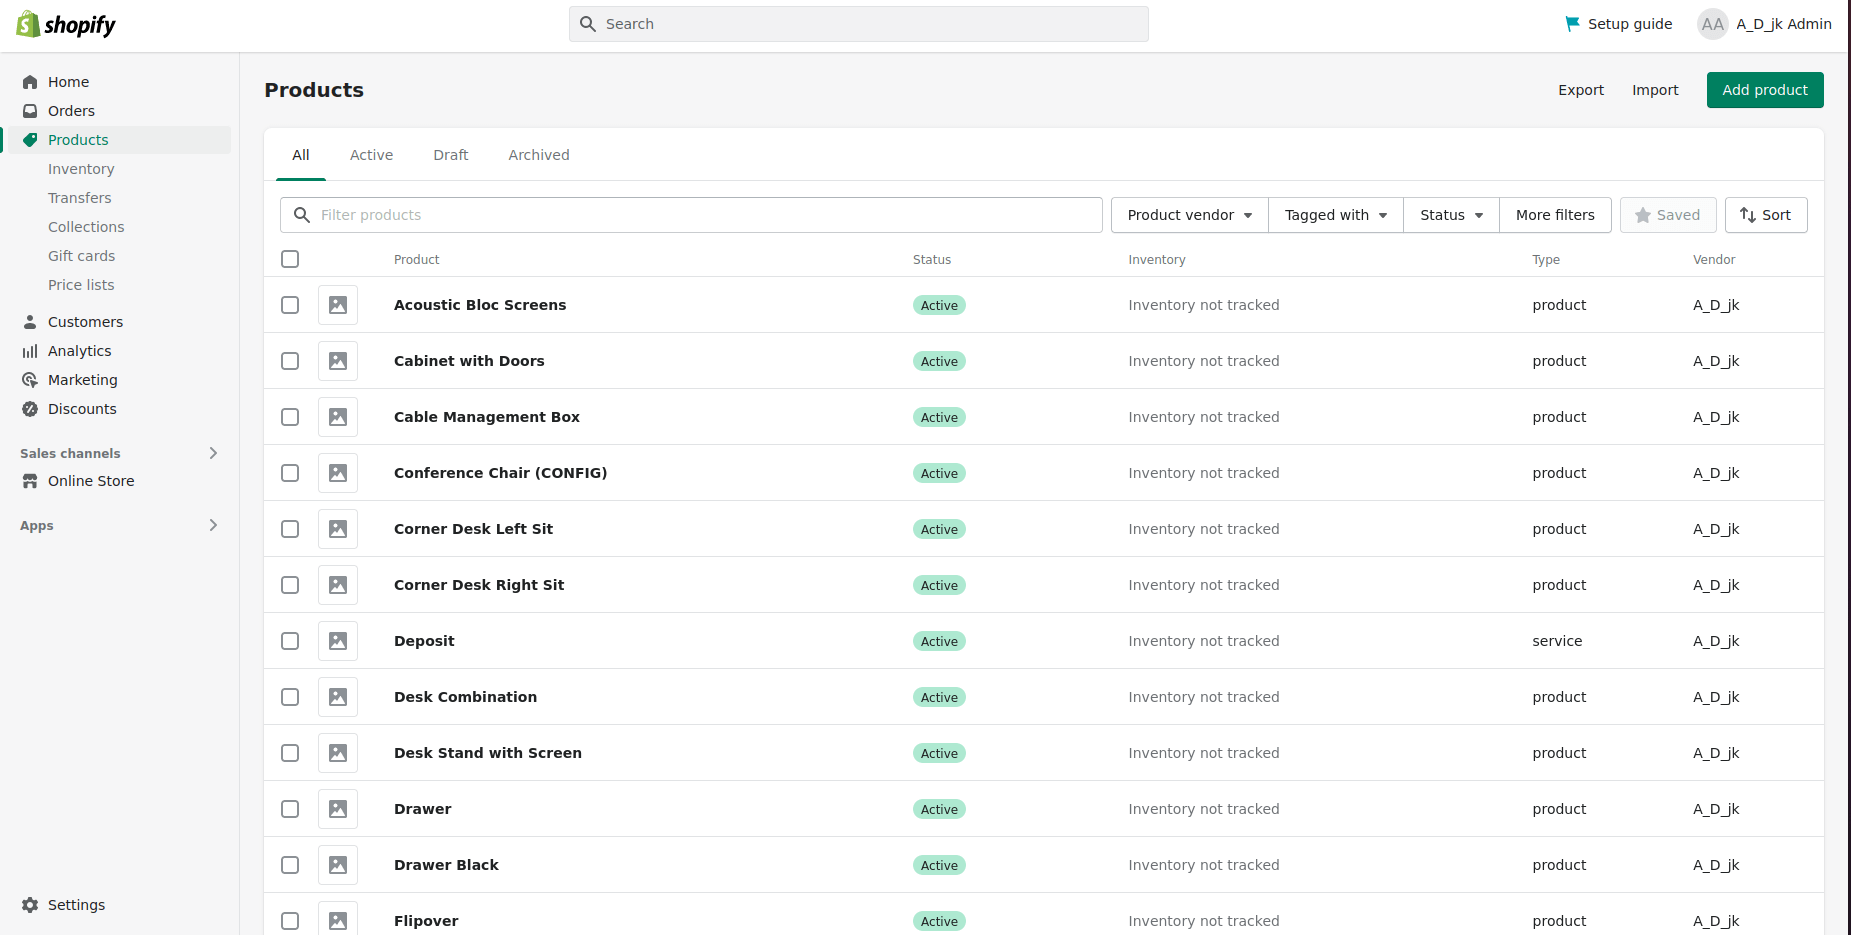
Task: Click the Online Store shop icon
Action: (x=30, y=481)
